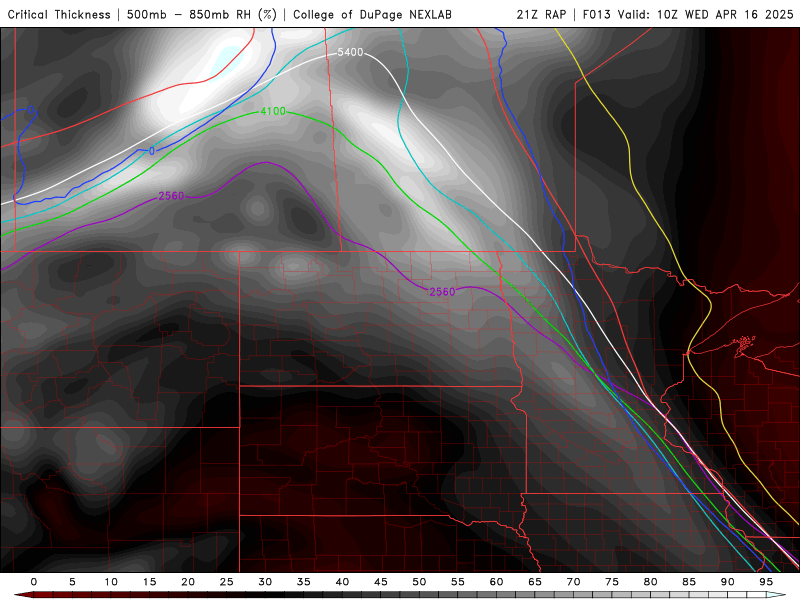Screen dimensions: 800x600
Task: Click the purple 2560 label on the gray county grid
Action: coord(442,291)
